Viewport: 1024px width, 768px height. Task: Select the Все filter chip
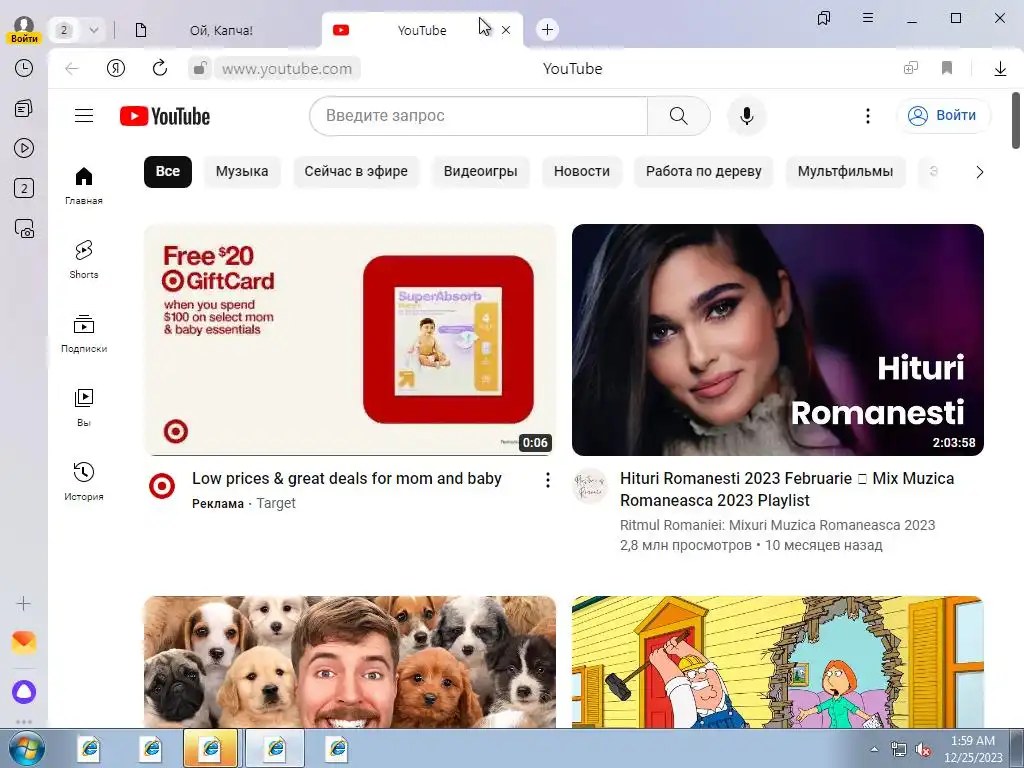[168, 172]
